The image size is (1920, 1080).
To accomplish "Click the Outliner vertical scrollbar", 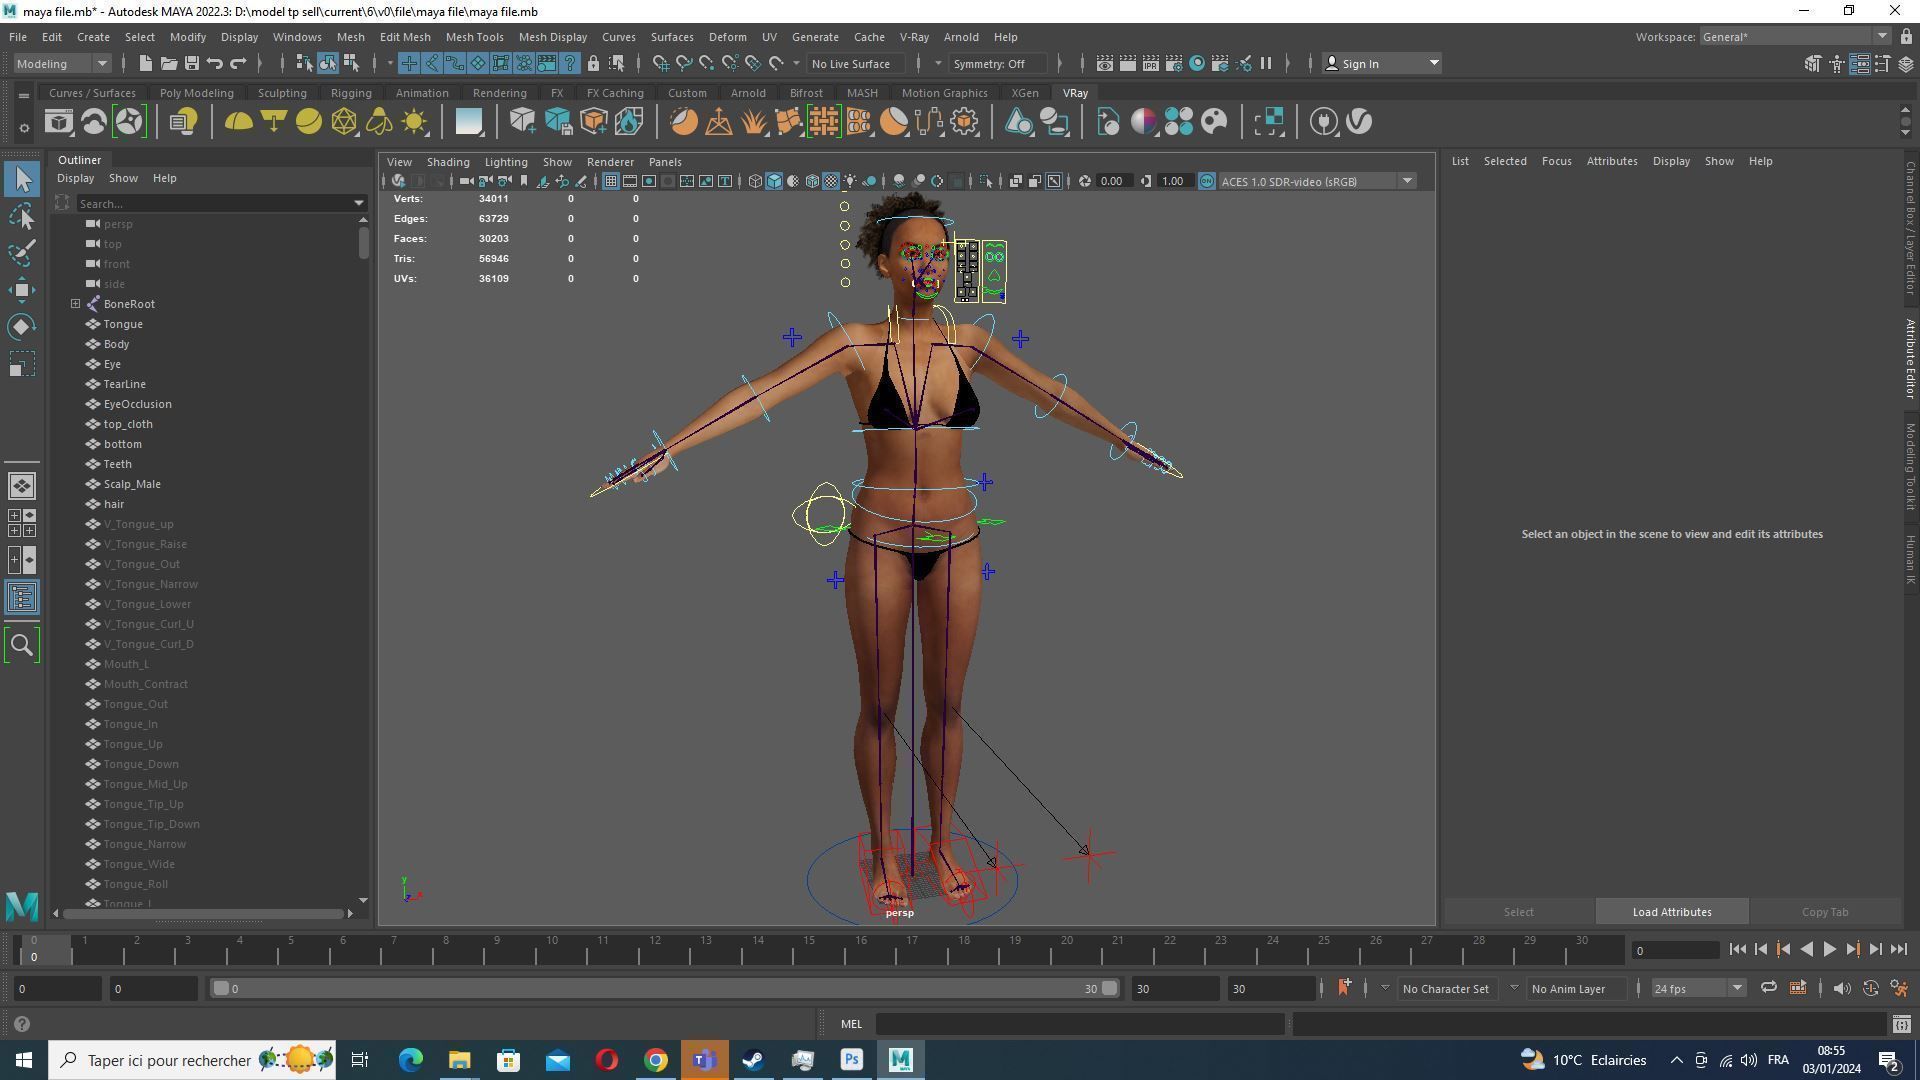I will 362,243.
